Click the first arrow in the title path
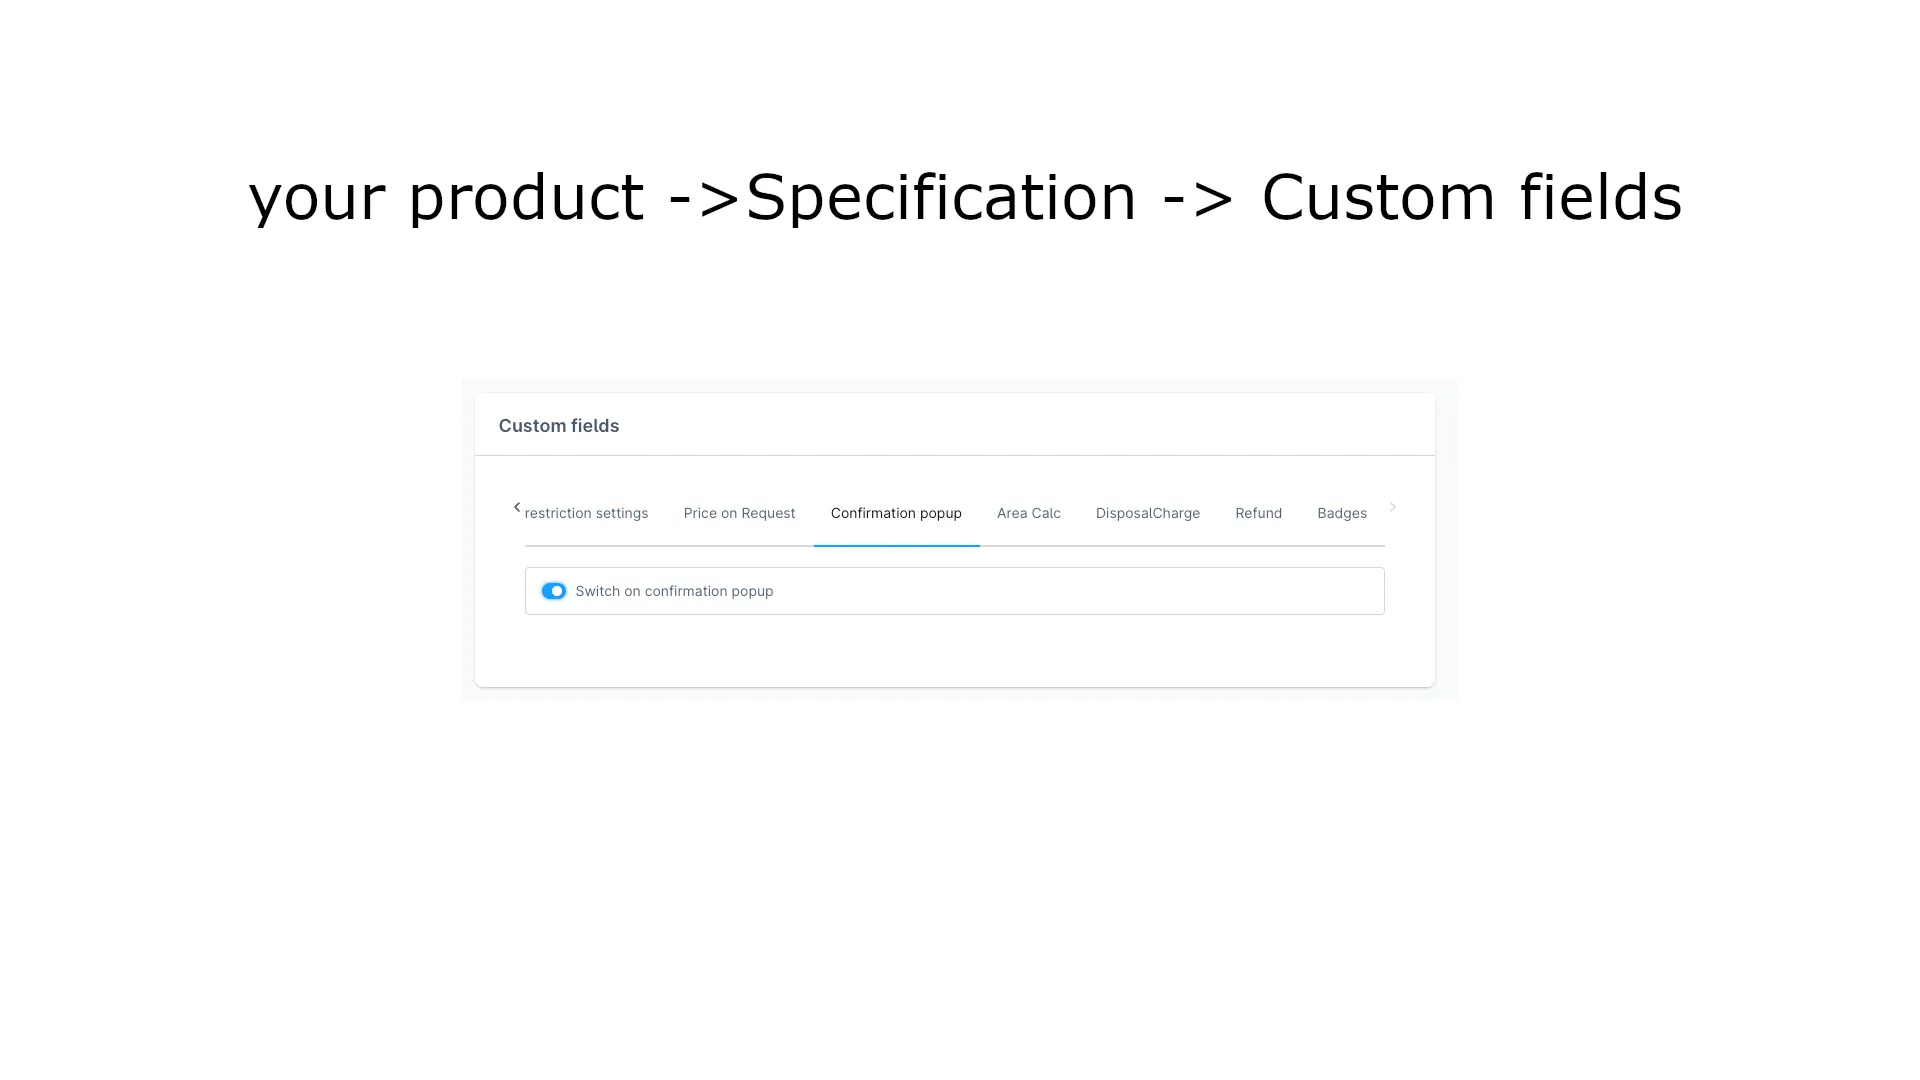The height and width of the screenshot is (1080, 1920). pos(704,197)
